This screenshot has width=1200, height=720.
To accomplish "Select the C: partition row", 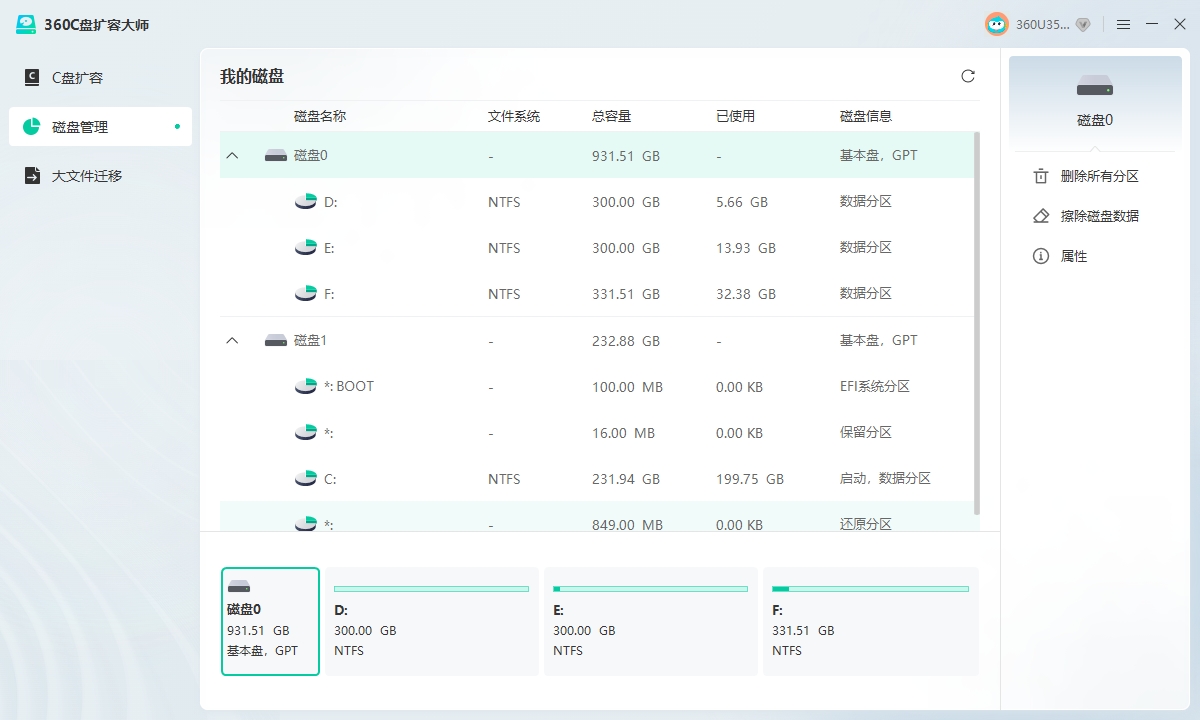I will click(x=596, y=479).
